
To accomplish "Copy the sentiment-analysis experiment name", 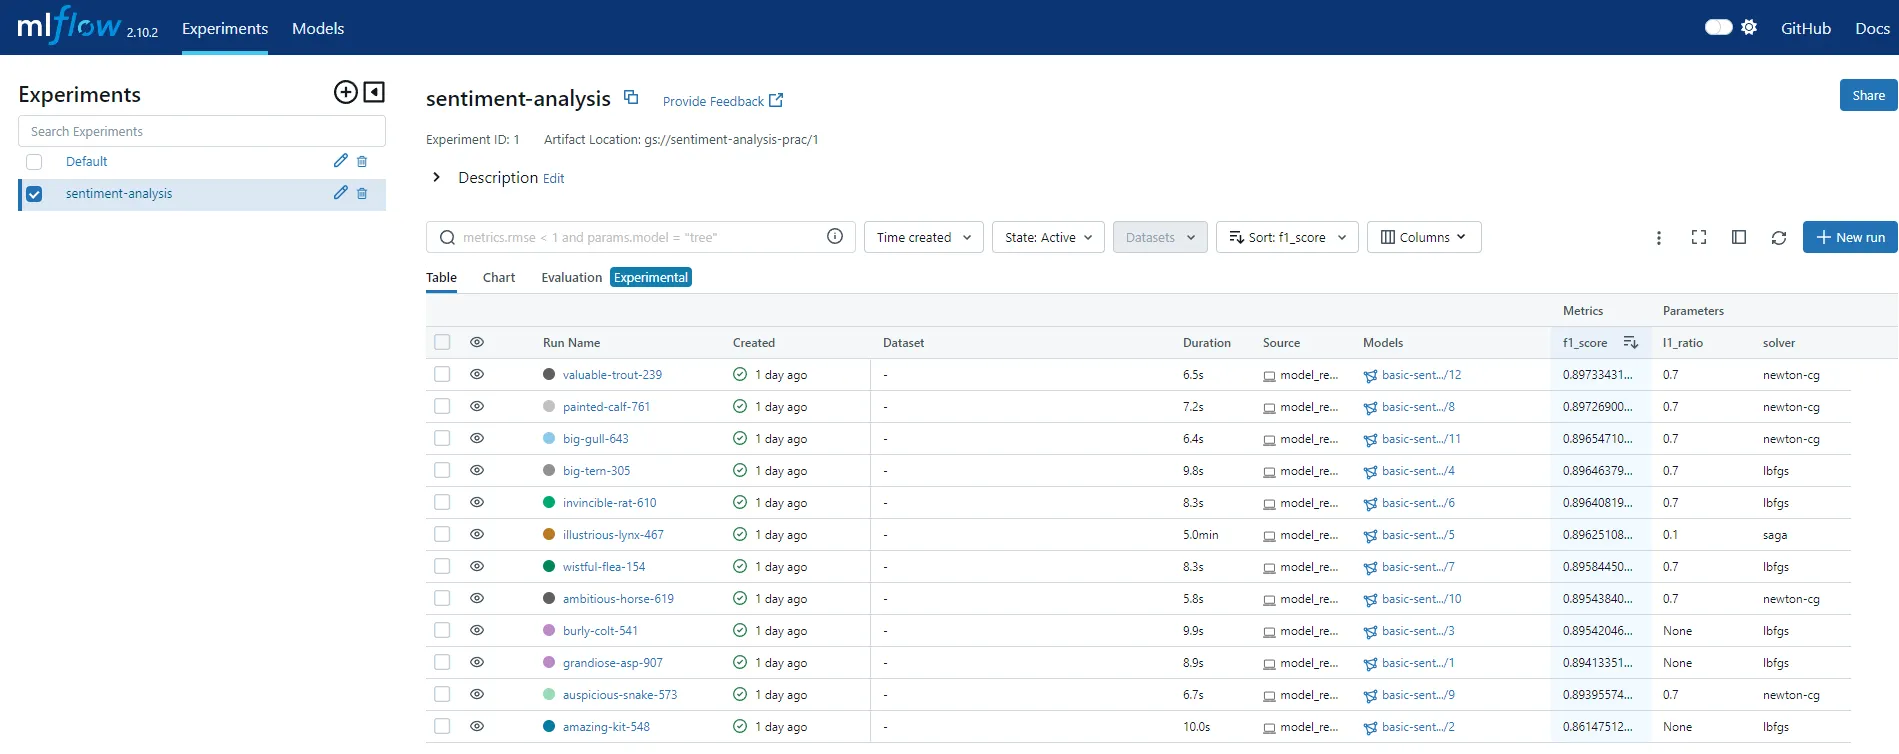I will [x=631, y=97].
